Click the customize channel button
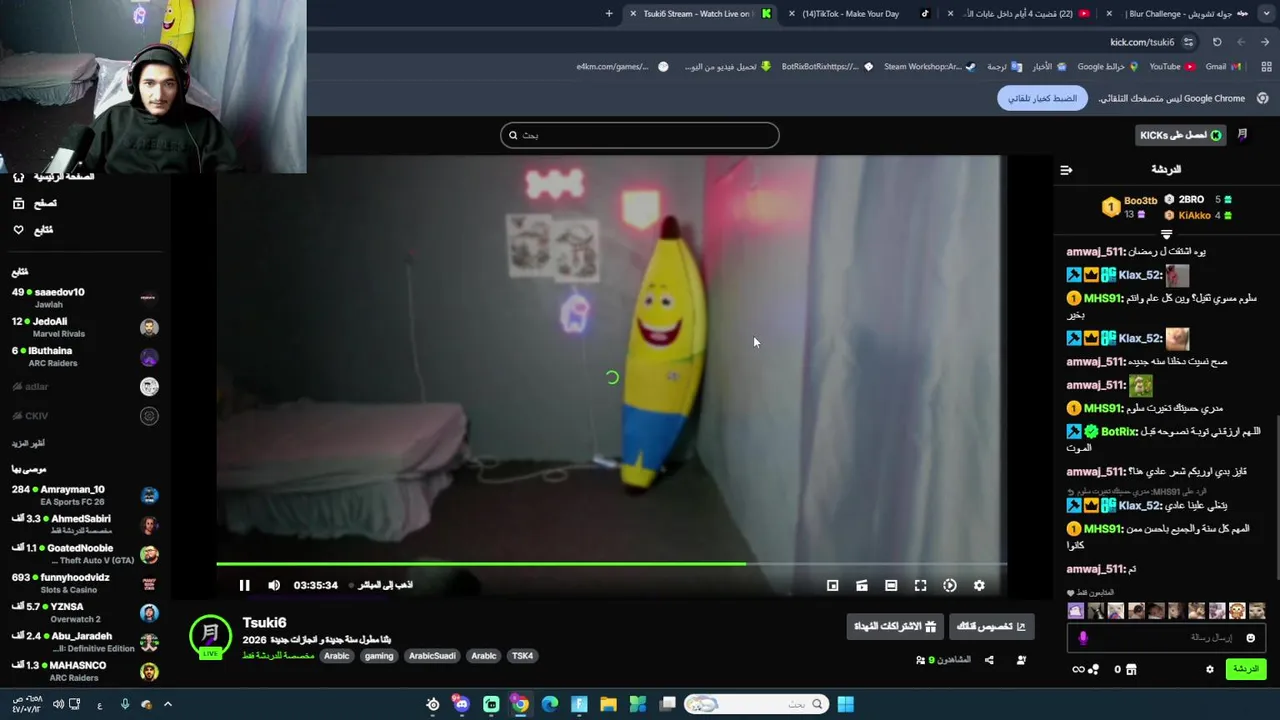1280x720 pixels. 991,626
